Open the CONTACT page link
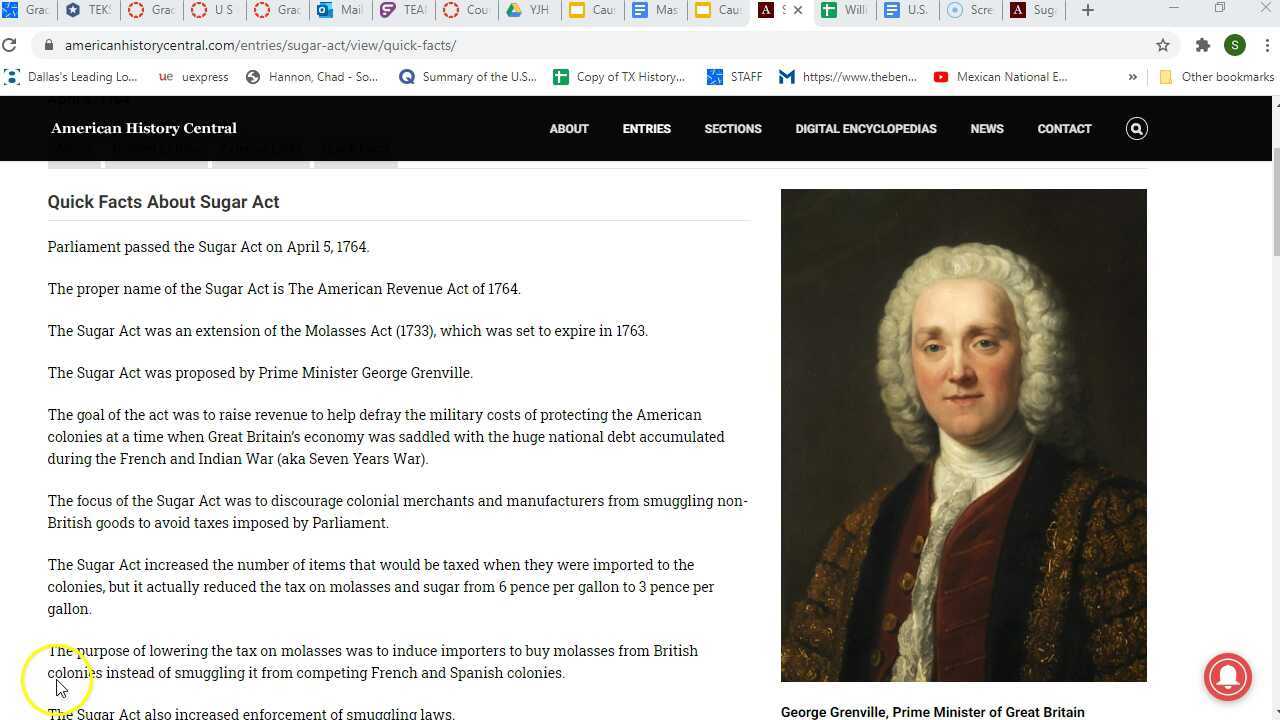 coord(1064,128)
